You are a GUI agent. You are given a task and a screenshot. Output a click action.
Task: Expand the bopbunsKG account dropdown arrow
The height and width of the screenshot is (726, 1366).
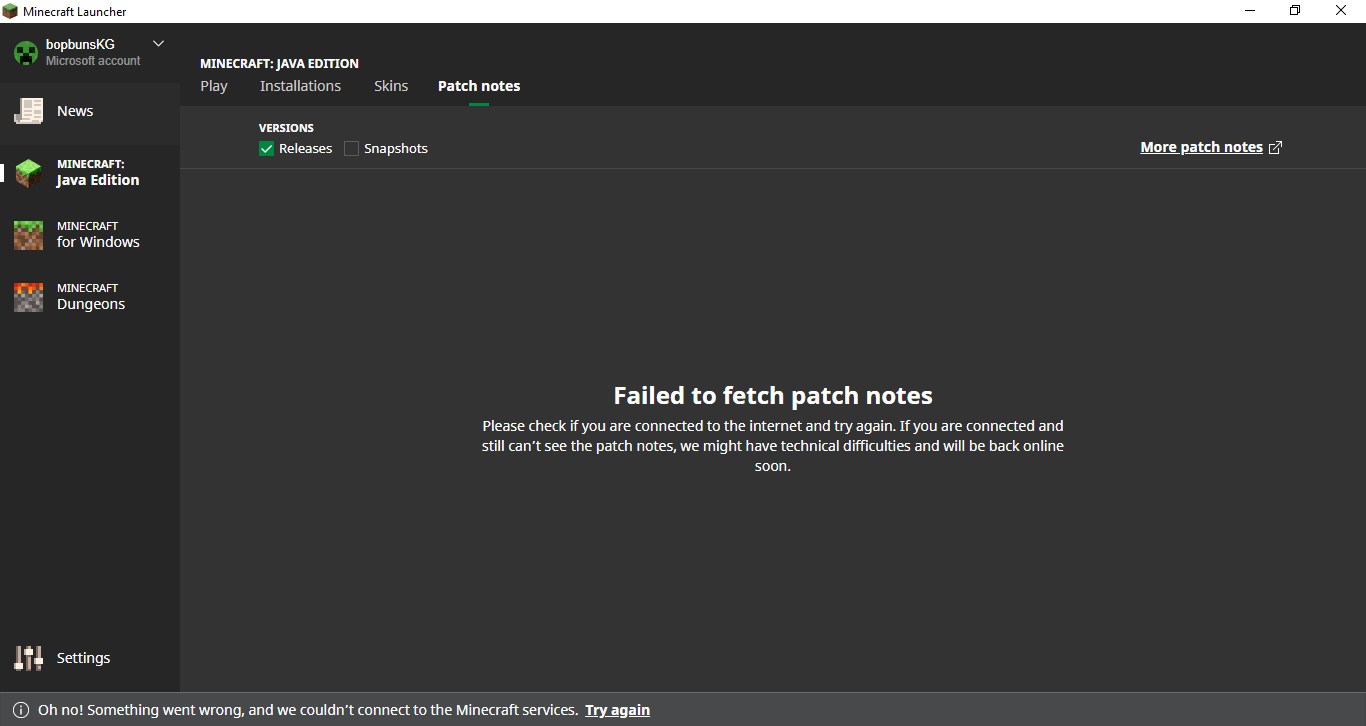coord(158,44)
